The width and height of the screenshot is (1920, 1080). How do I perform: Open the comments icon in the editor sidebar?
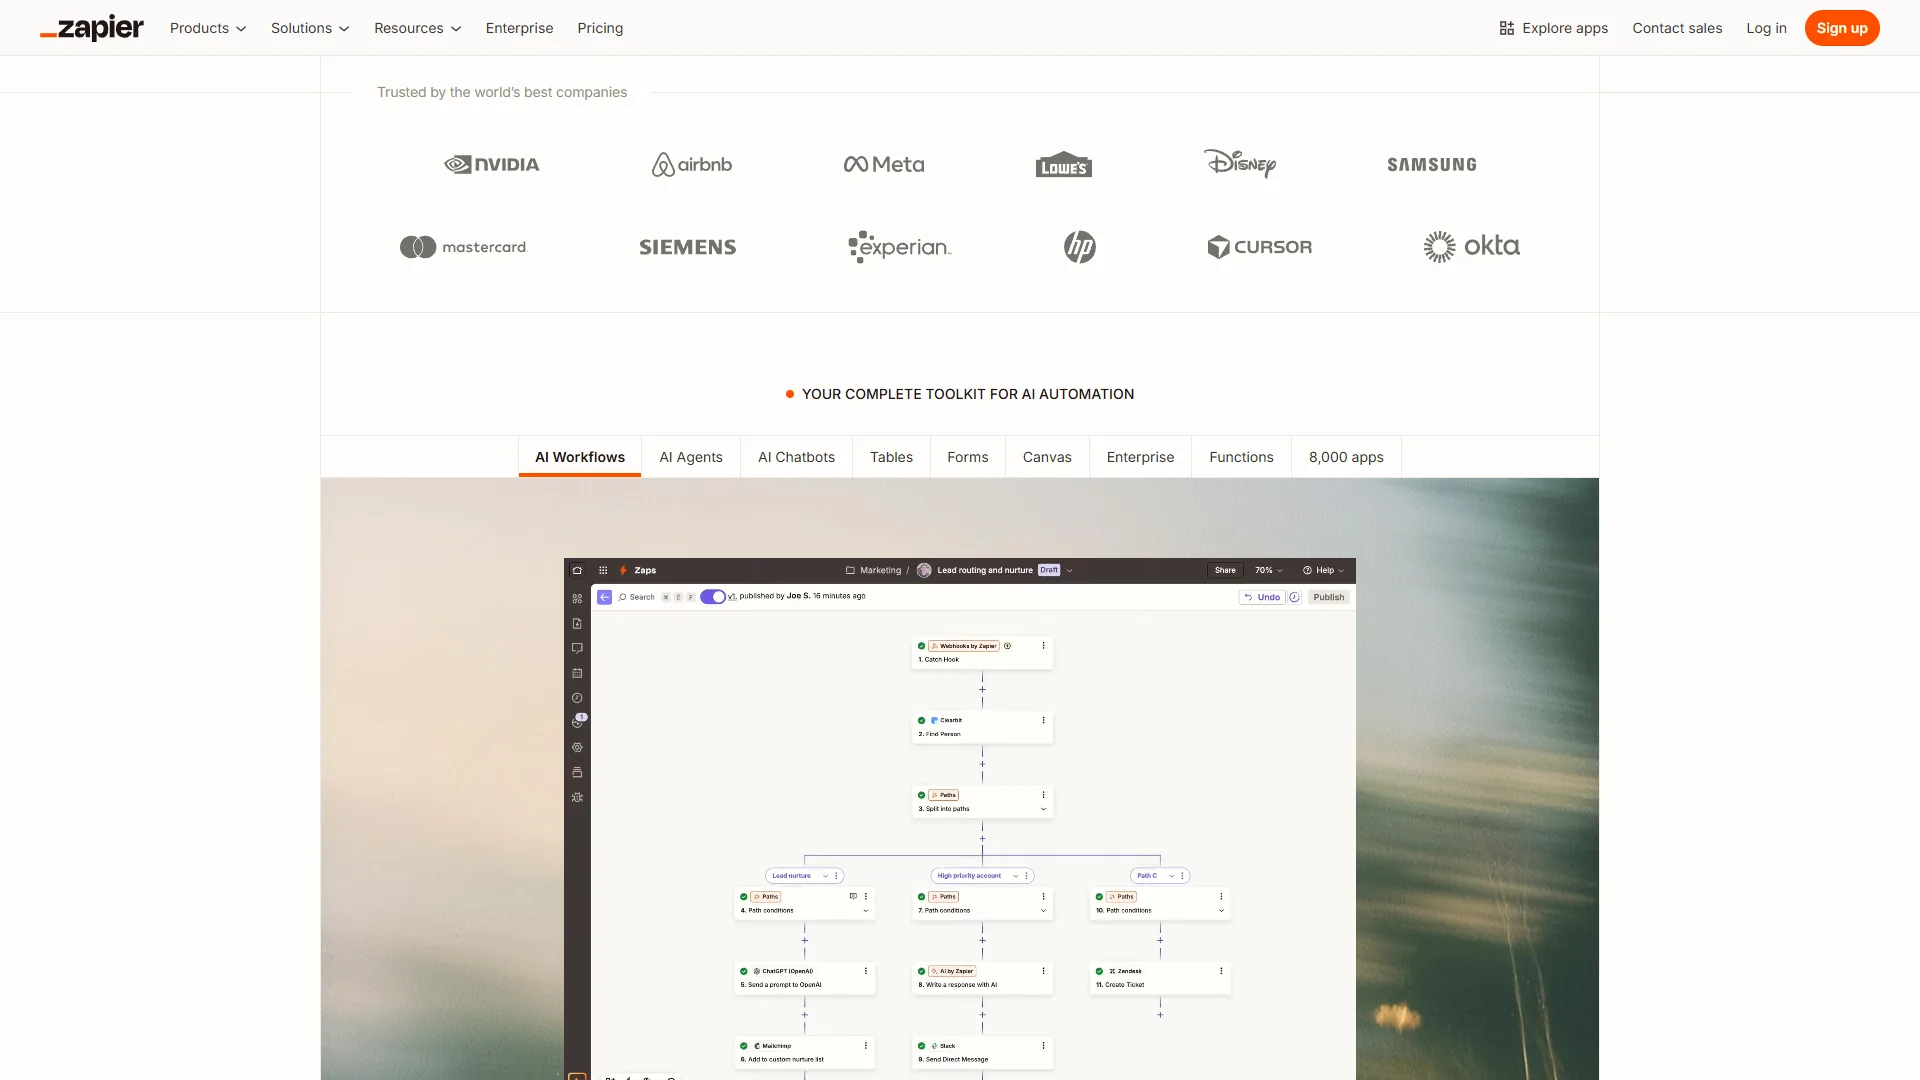[x=577, y=648]
